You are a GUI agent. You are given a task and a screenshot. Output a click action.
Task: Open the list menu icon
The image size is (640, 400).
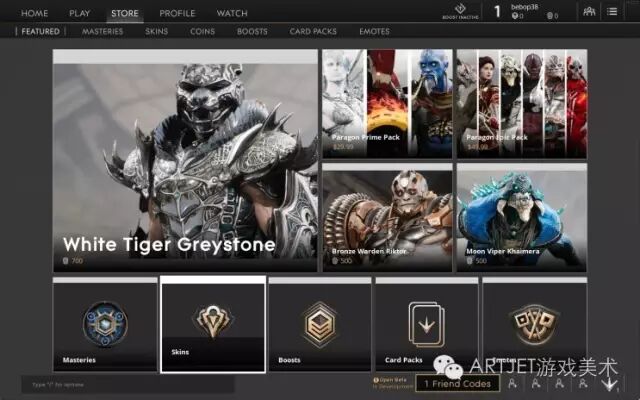(x=612, y=11)
